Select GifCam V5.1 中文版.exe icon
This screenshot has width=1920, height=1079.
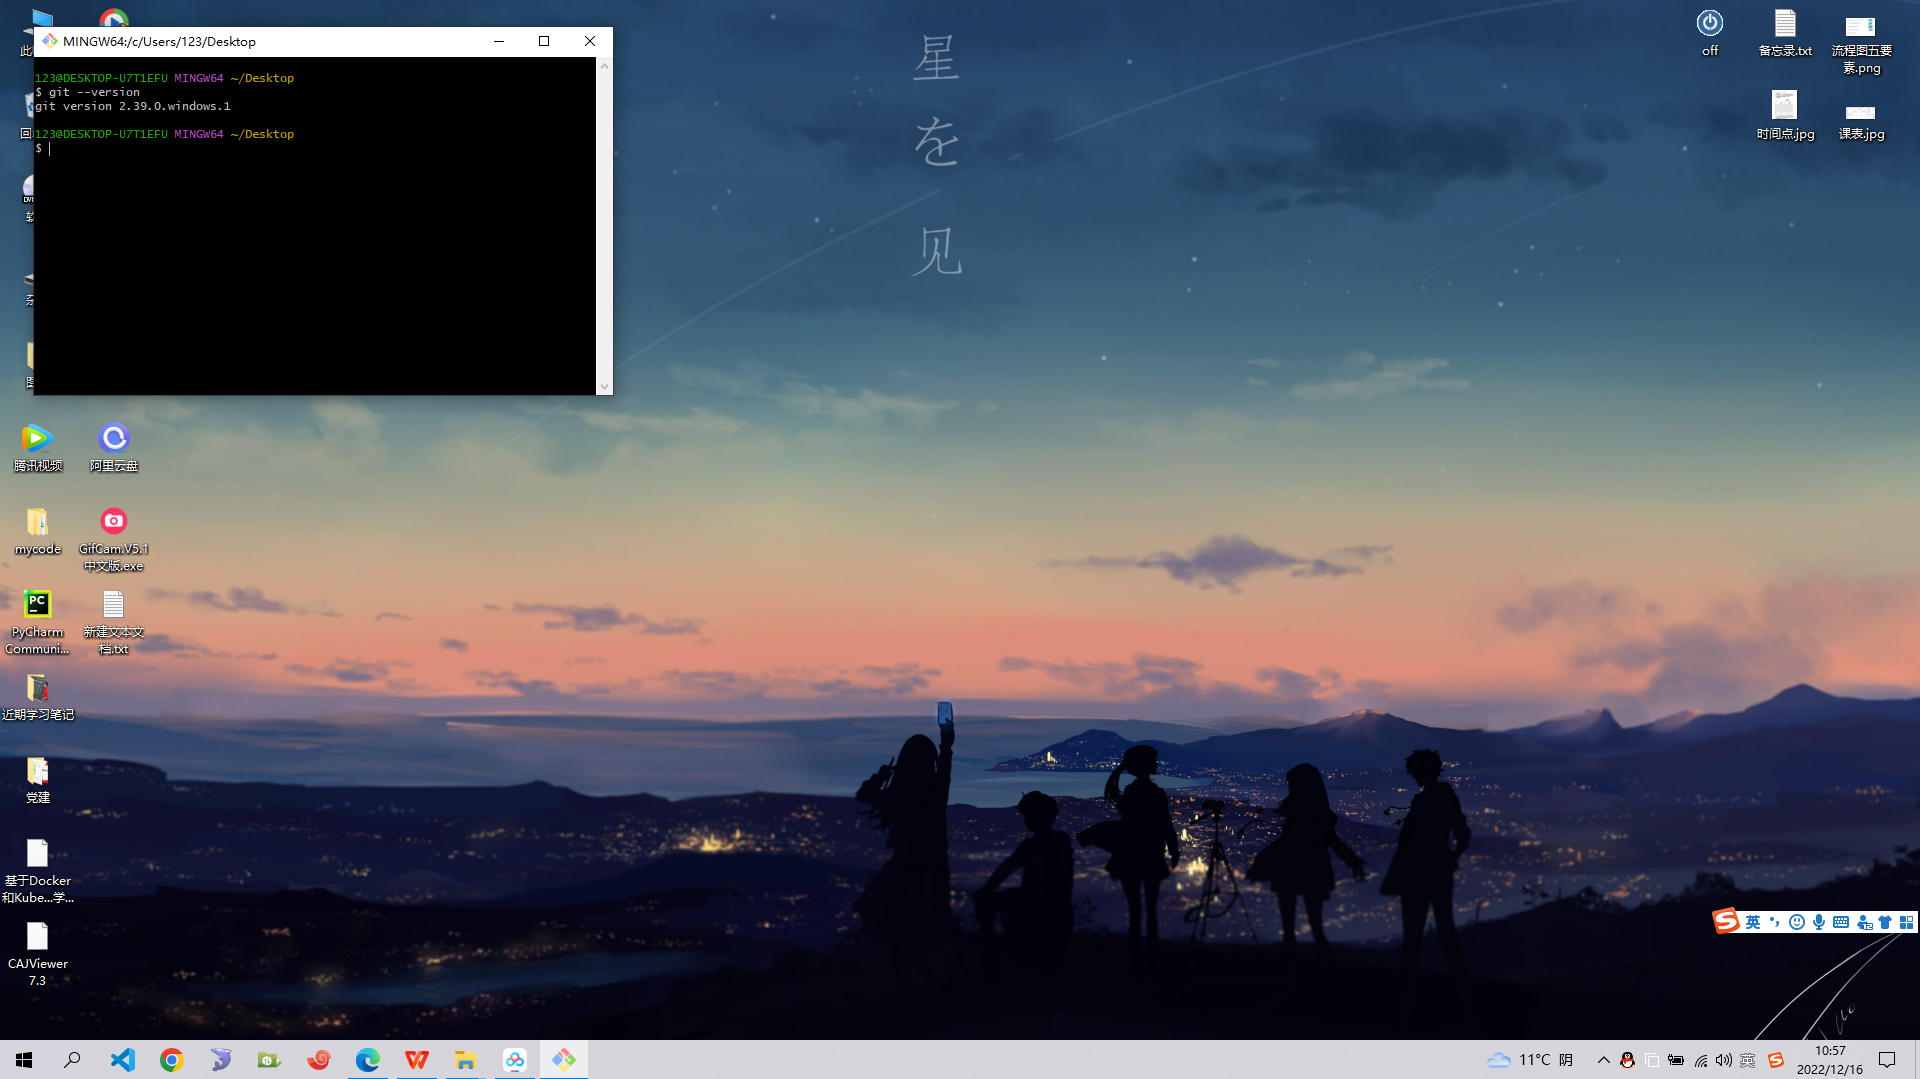pos(114,539)
